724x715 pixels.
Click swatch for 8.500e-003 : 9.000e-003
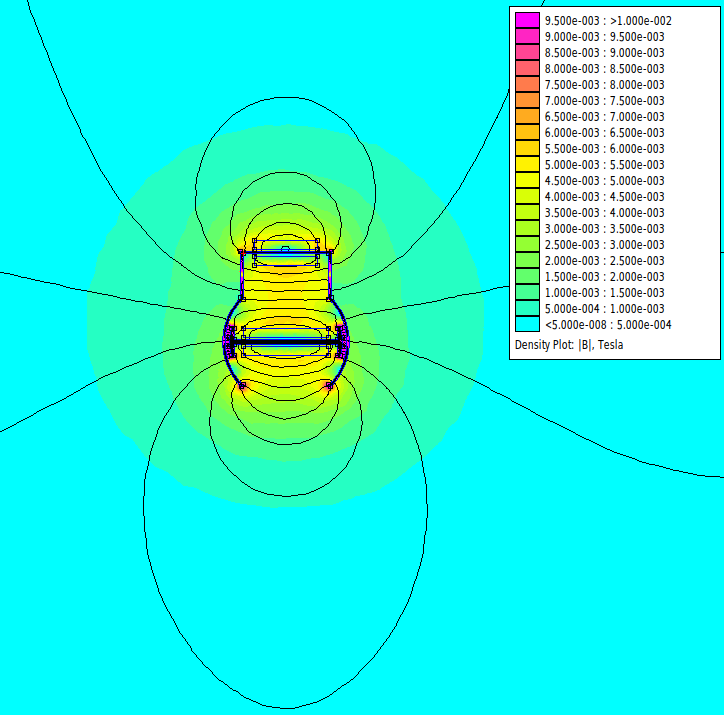pos(527,52)
